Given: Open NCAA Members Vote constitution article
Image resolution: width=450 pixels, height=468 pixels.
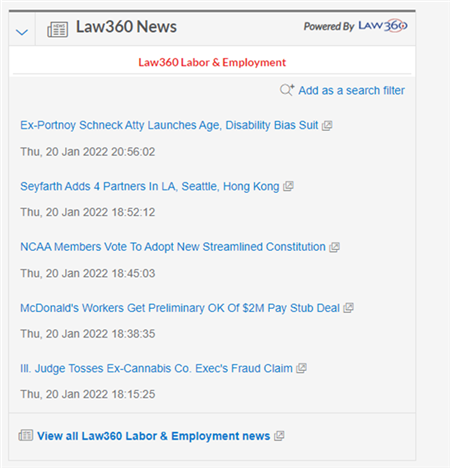Looking at the screenshot, I should click(173, 247).
